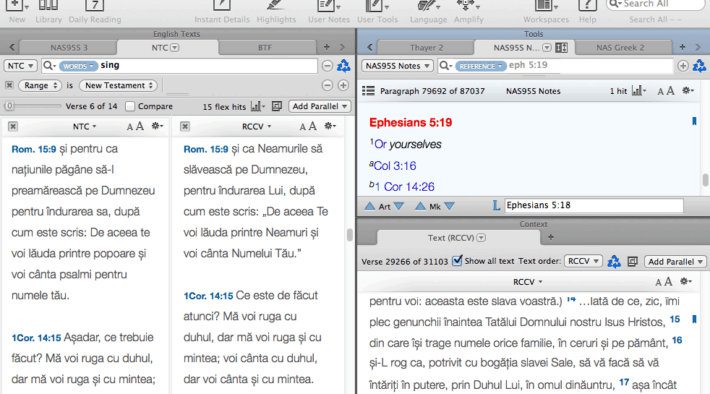Image resolution: width=710 pixels, height=394 pixels.
Task: Open NTC search text dropdown
Action: (x=20, y=66)
